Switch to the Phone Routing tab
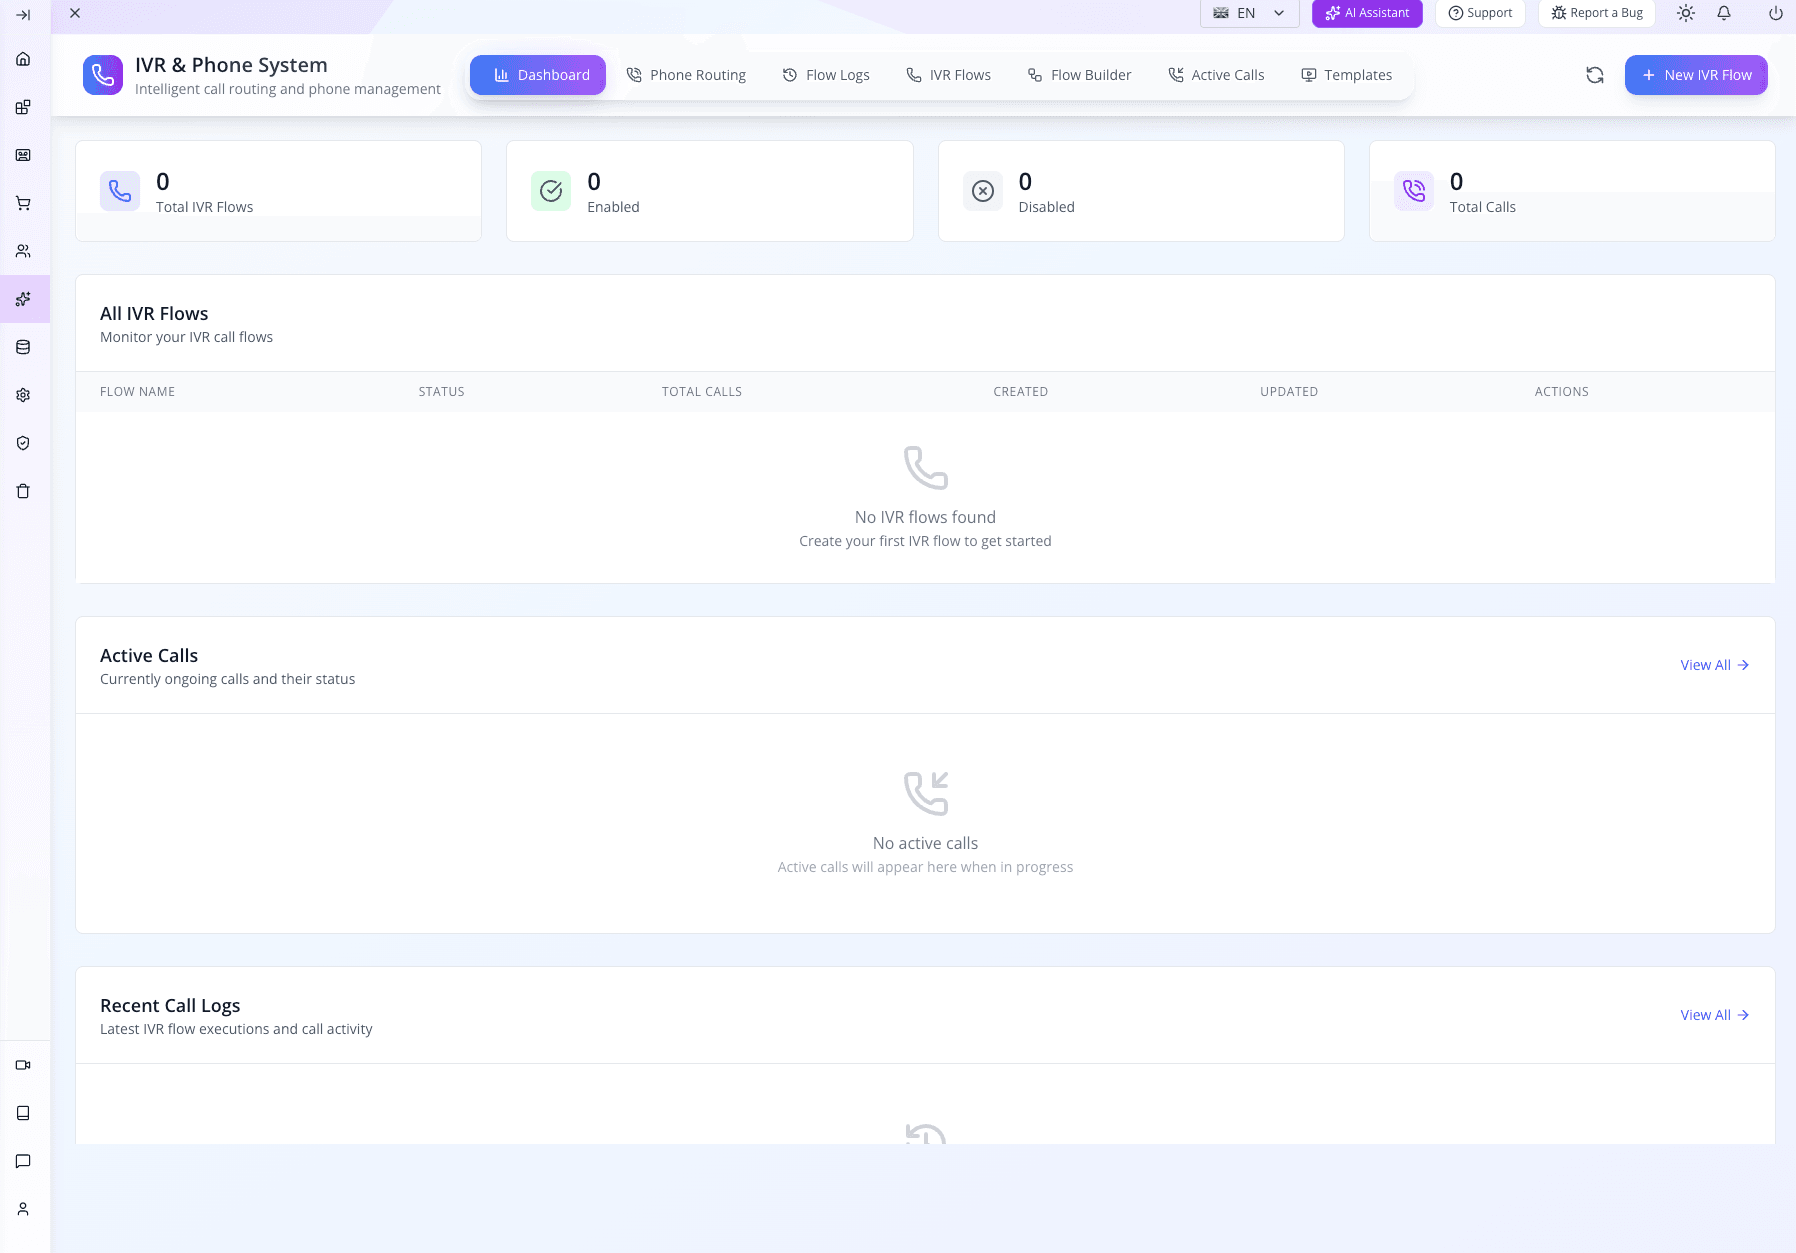The width and height of the screenshot is (1796, 1253). [x=686, y=75]
